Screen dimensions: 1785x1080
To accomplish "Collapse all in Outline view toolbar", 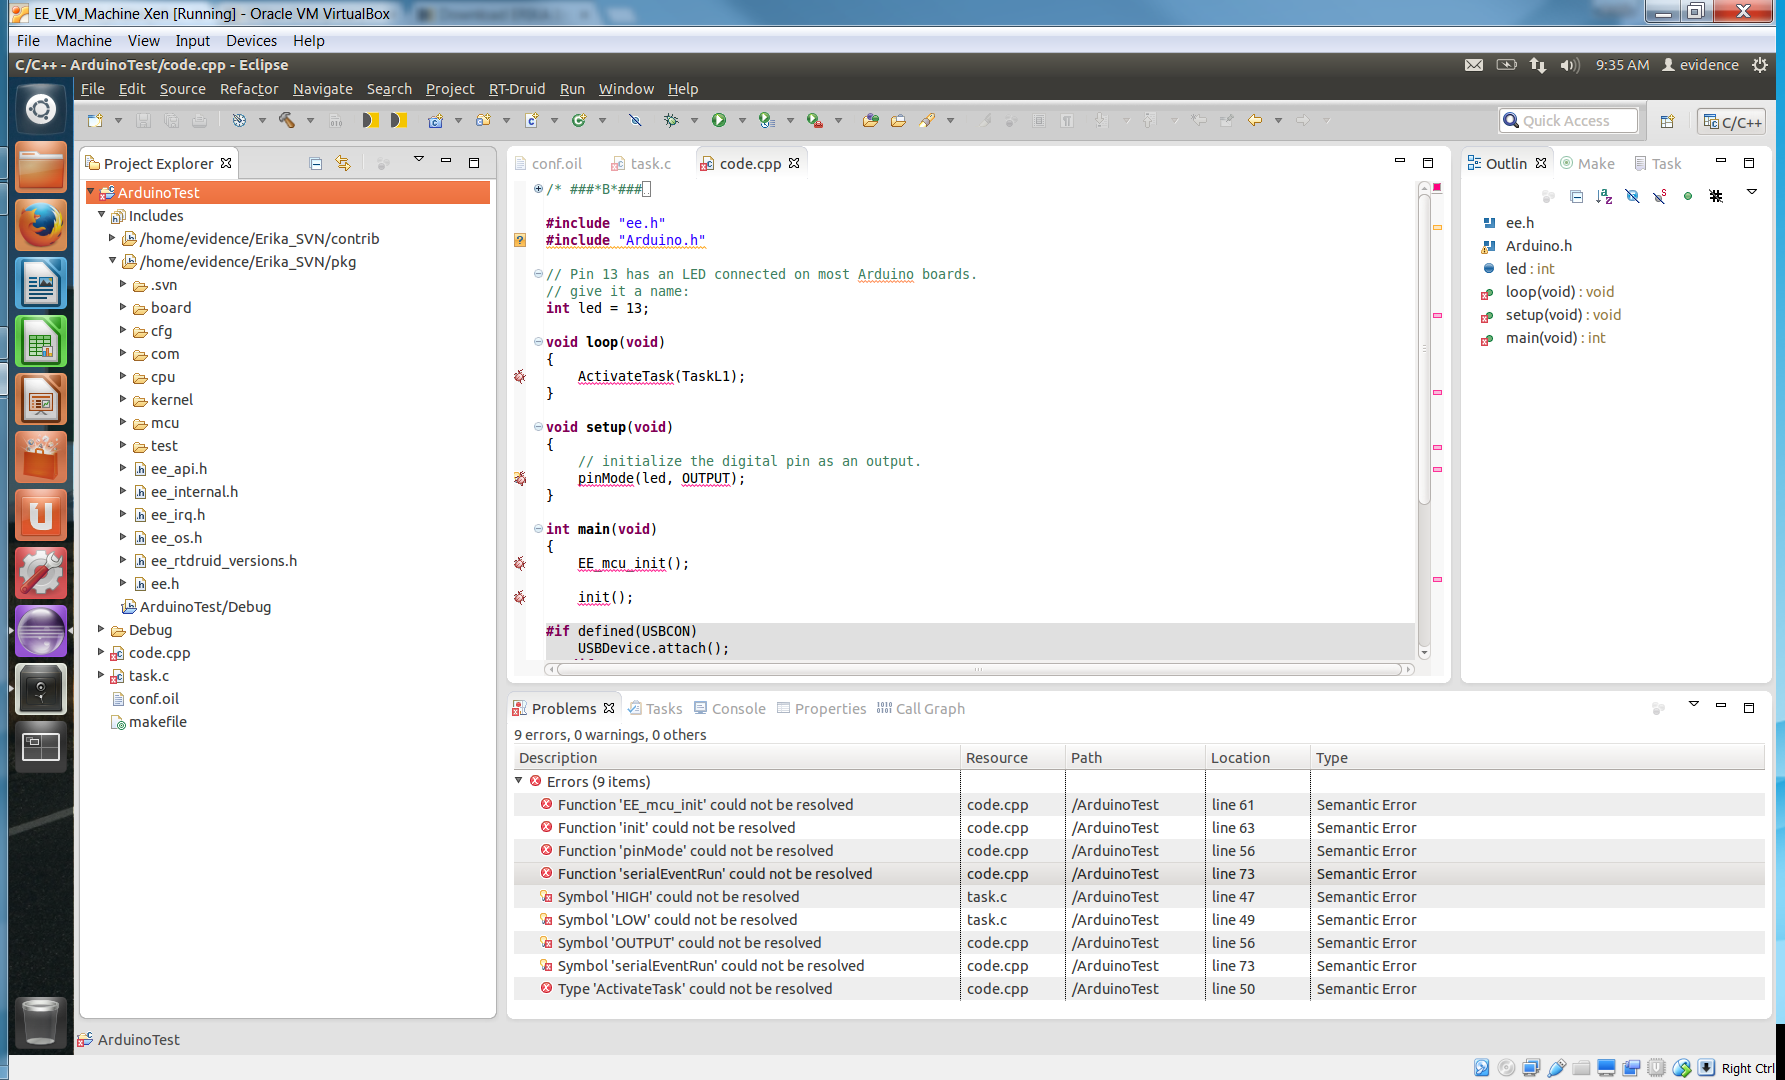I will pos(1577,196).
